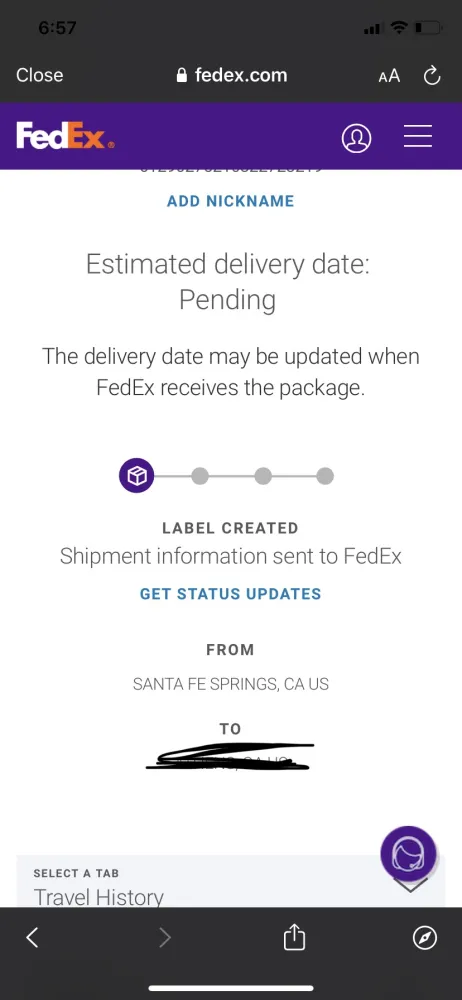Viewport: 462px width, 1000px height.
Task: Tap the fedex.com address bar
Action: pos(231,75)
